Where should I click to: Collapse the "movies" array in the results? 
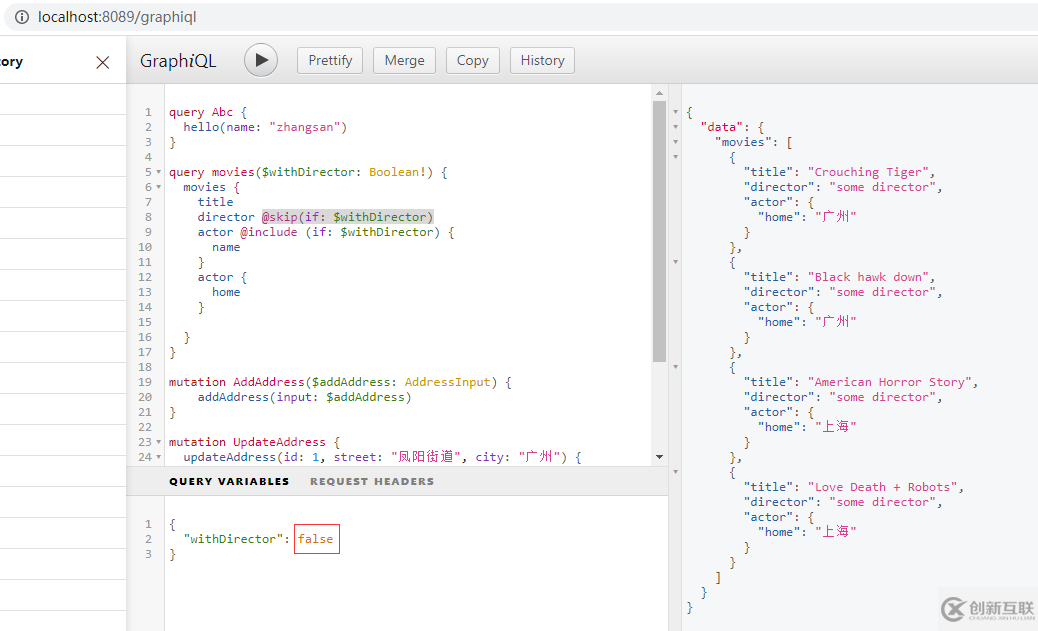point(676,142)
